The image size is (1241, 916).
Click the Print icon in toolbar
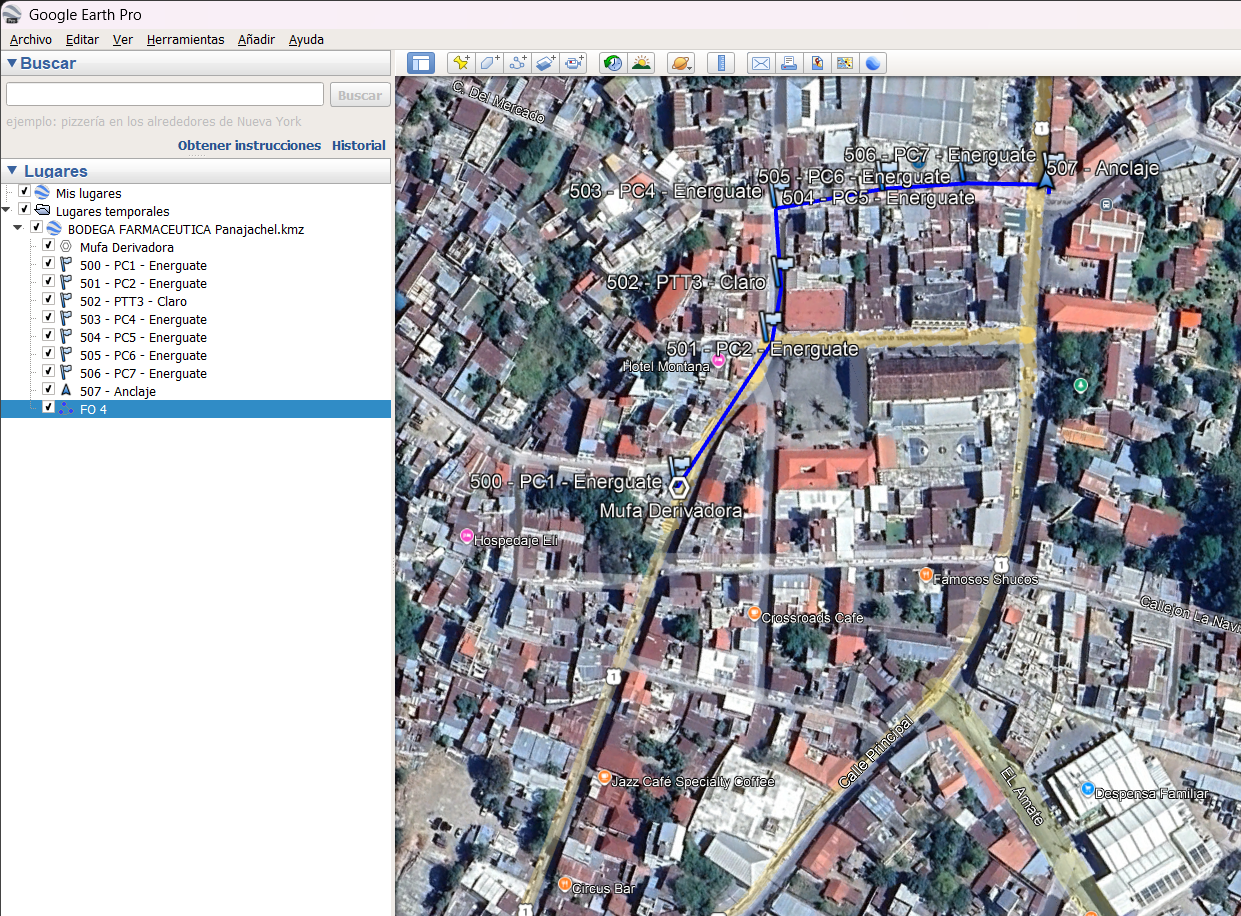pyautogui.click(x=789, y=63)
